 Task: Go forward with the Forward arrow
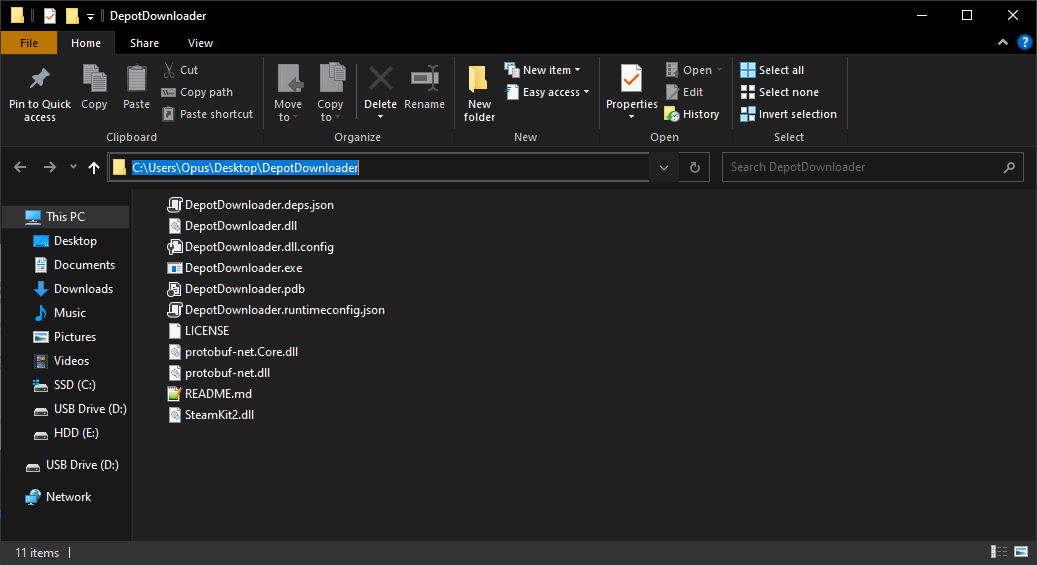50,167
